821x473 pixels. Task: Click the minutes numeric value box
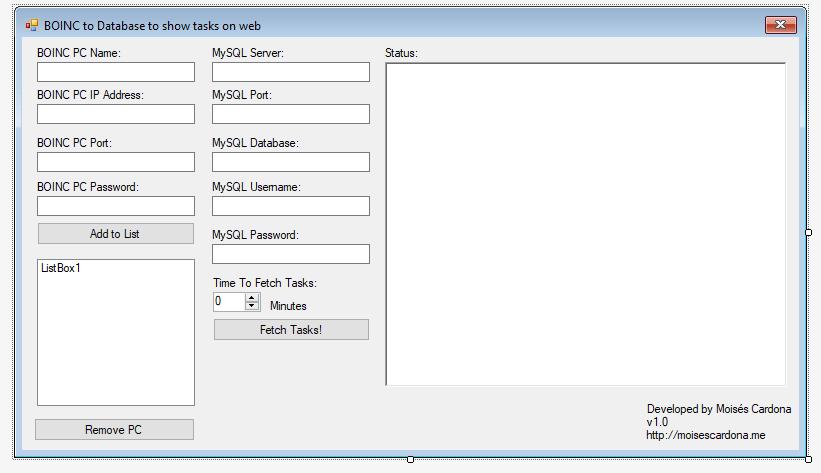[228, 302]
